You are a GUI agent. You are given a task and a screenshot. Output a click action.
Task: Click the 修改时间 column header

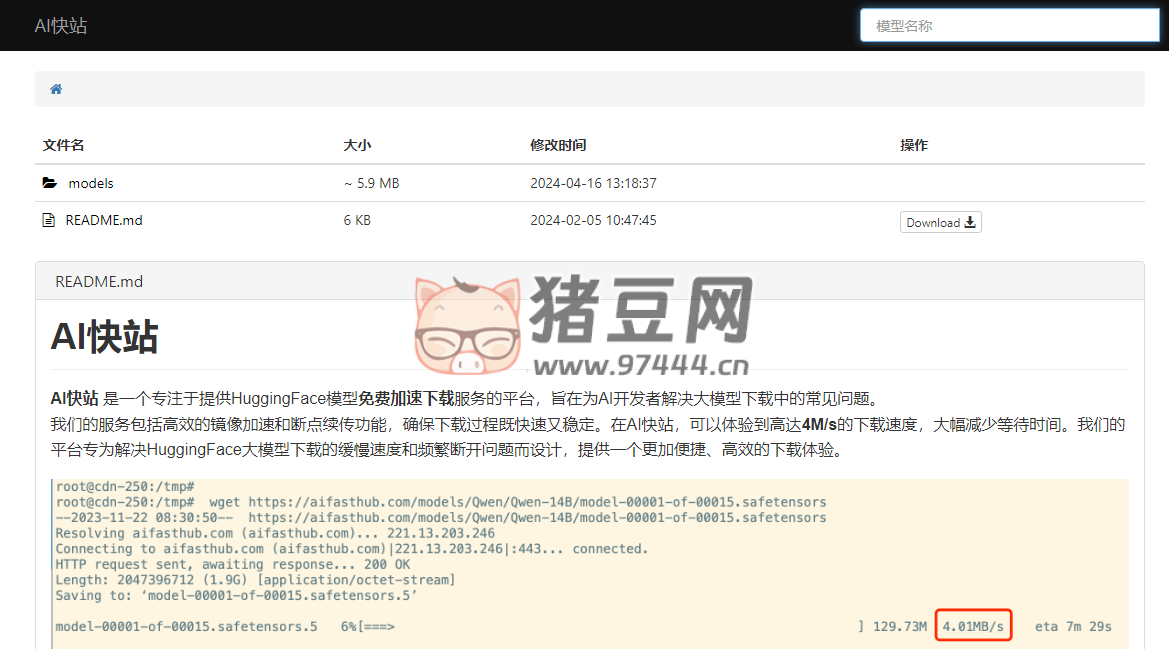558,145
